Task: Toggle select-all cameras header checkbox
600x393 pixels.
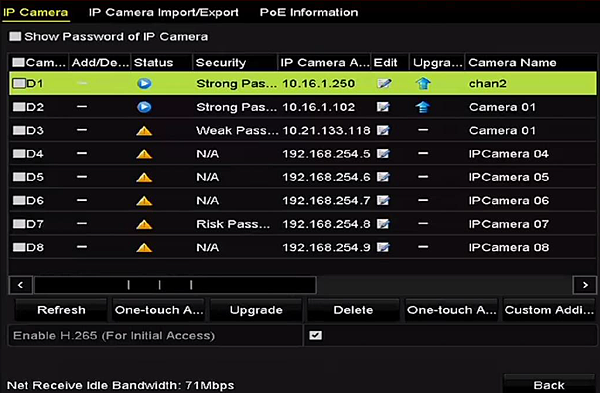Action: coord(18,62)
